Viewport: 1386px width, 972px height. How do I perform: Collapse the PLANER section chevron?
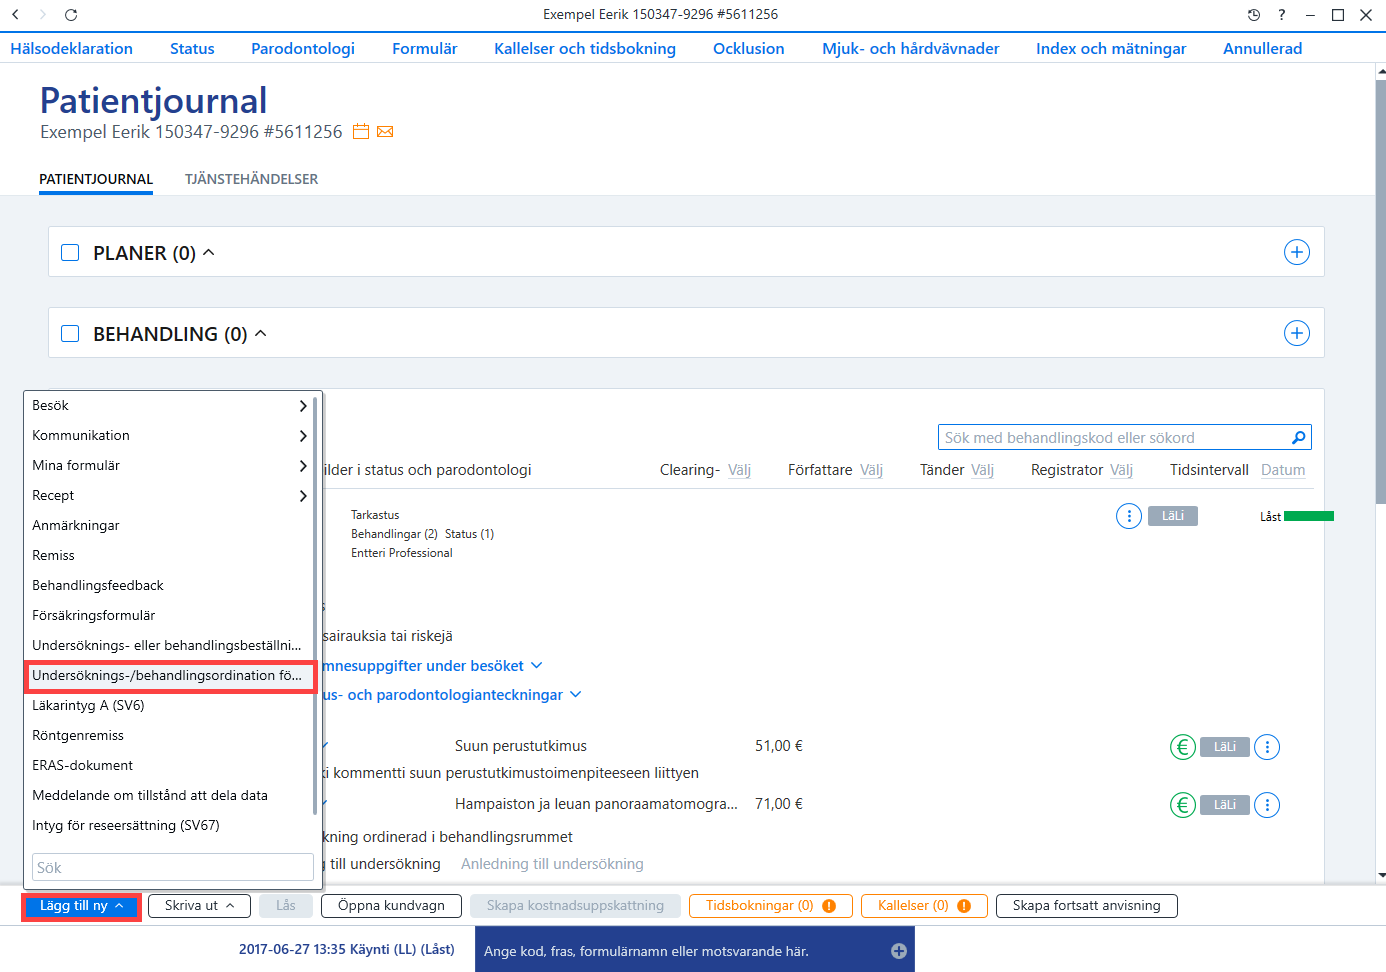[x=209, y=252]
